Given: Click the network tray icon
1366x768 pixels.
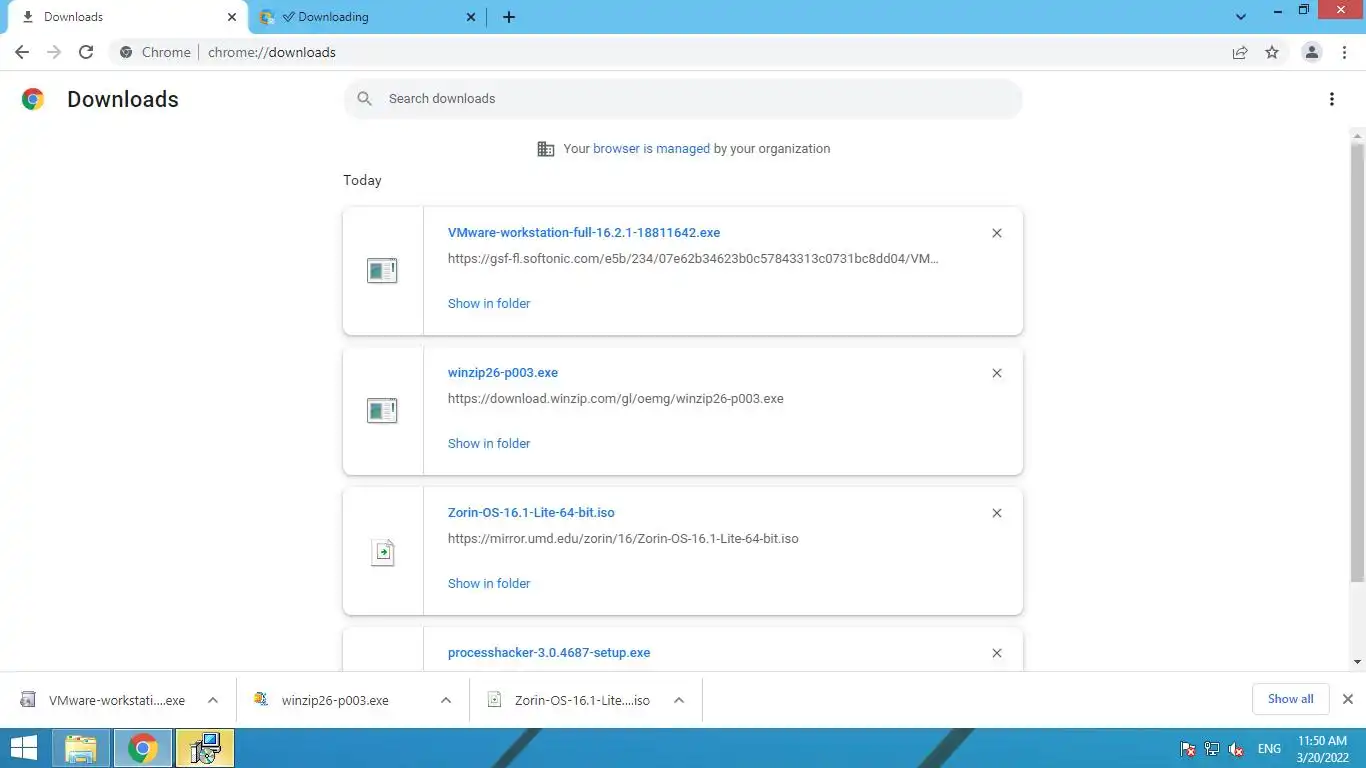Looking at the screenshot, I should tap(1212, 749).
